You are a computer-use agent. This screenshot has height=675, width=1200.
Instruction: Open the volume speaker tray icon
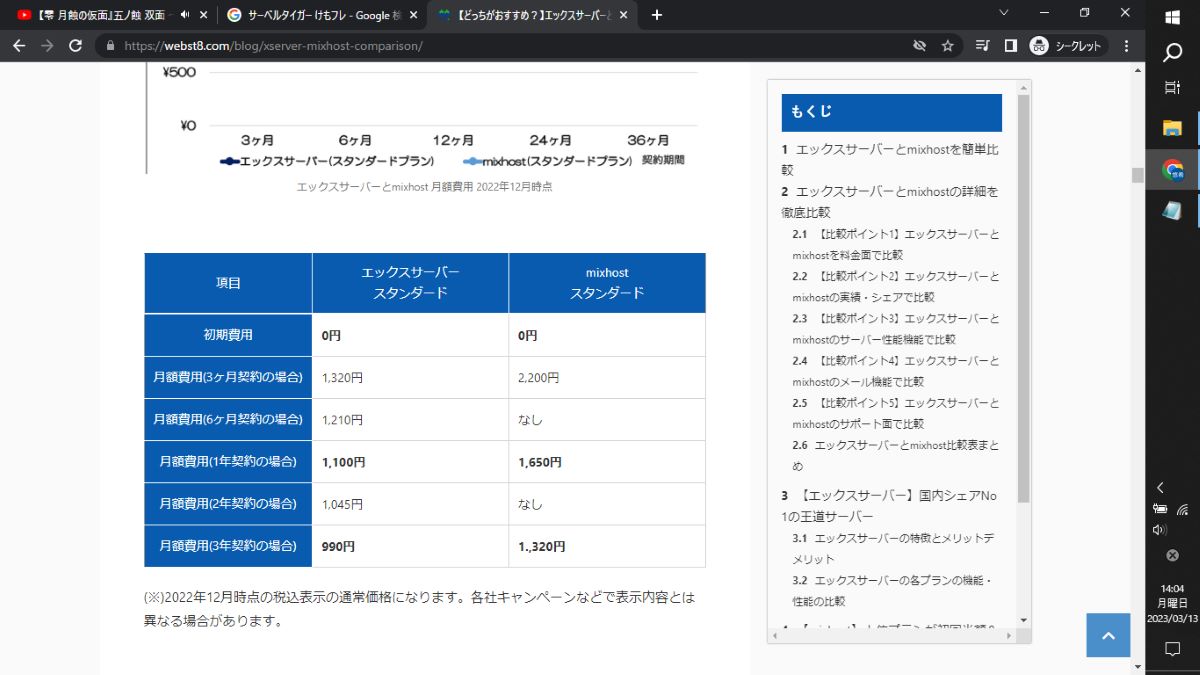(x=1160, y=530)
